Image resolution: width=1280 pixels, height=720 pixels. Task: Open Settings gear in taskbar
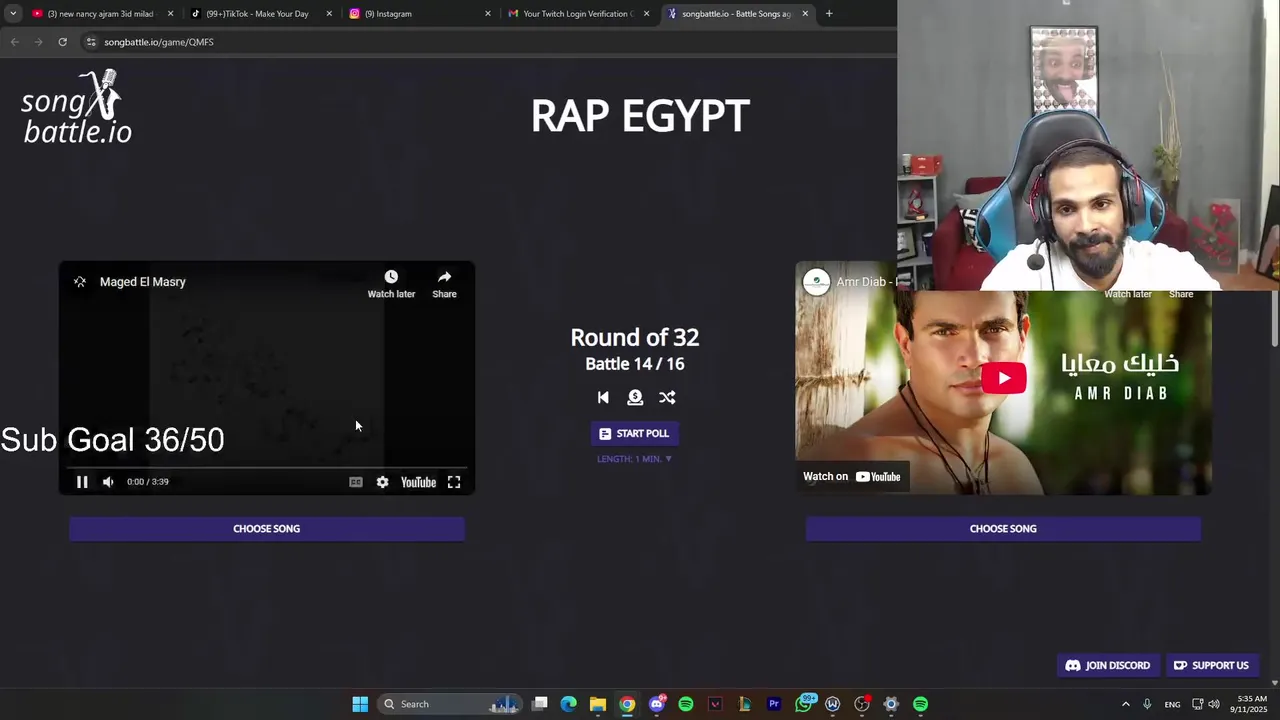point(891,704)
